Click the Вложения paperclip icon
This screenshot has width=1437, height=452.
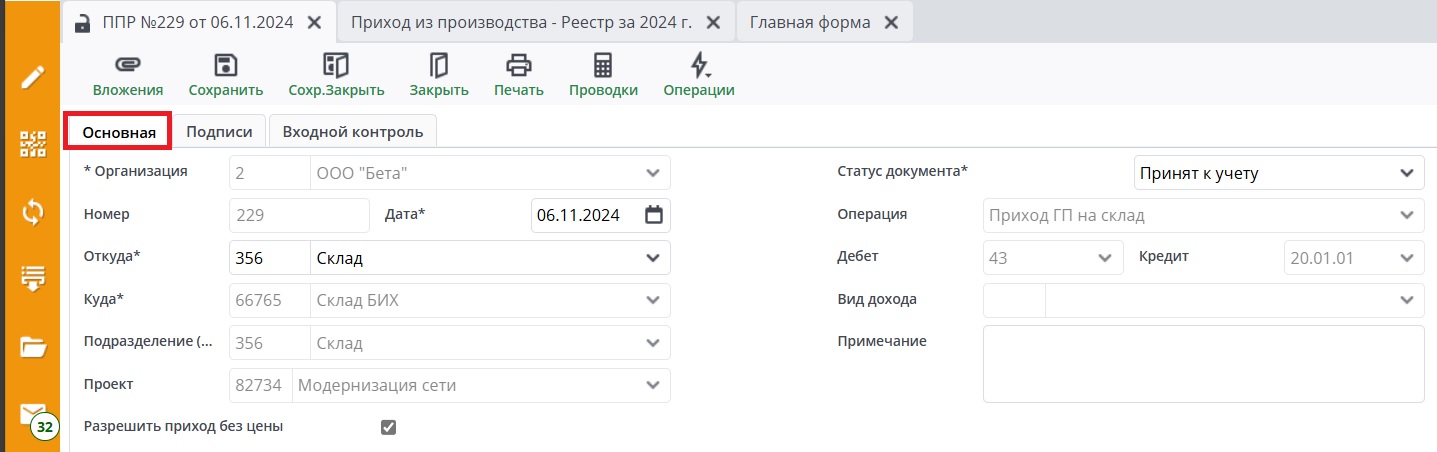(127, 66)
